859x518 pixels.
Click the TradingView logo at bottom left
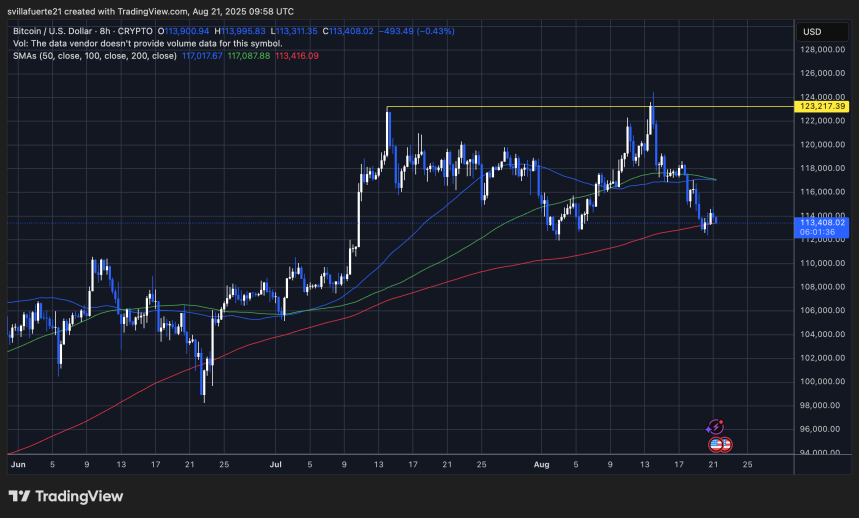click(66, 496)
